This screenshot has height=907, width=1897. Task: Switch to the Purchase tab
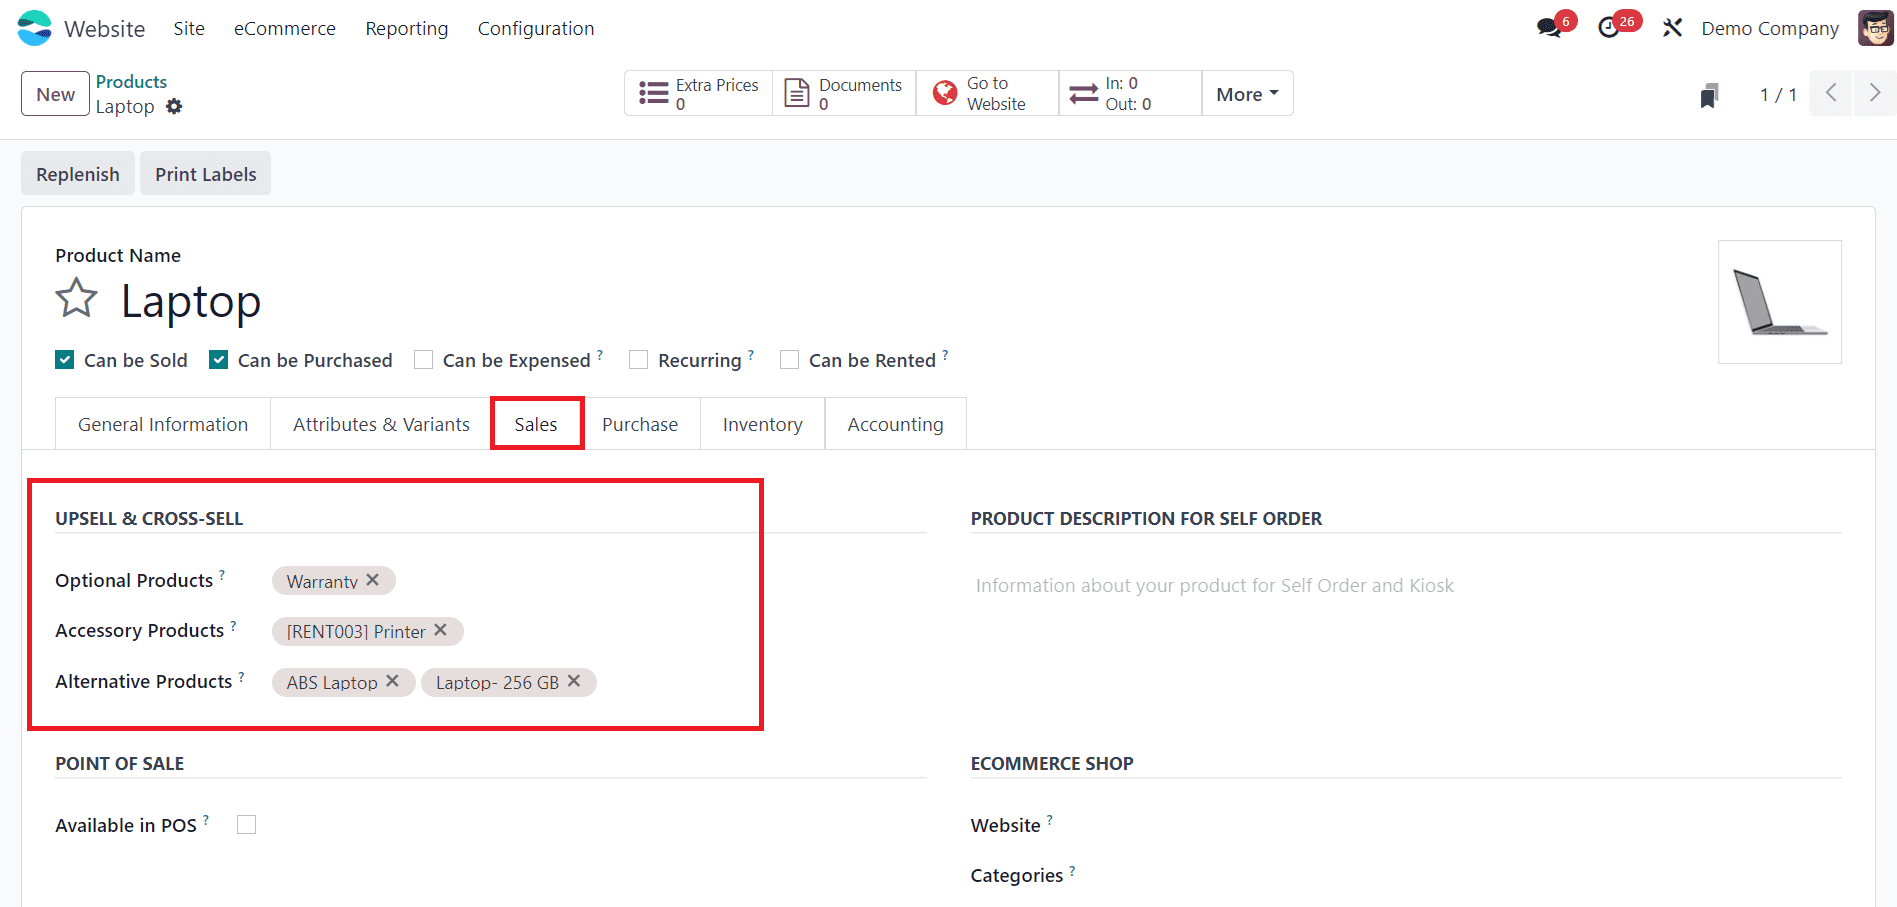click(x=640, y=424)
